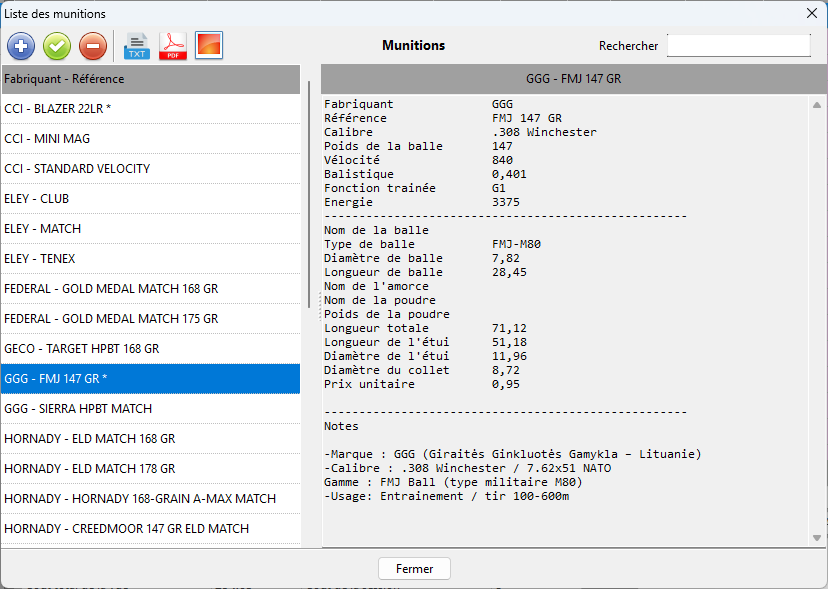The height and width of the screenshot is (589, 828).
Task: Click the Balistique value 0,401
Action: pos(509,174)
